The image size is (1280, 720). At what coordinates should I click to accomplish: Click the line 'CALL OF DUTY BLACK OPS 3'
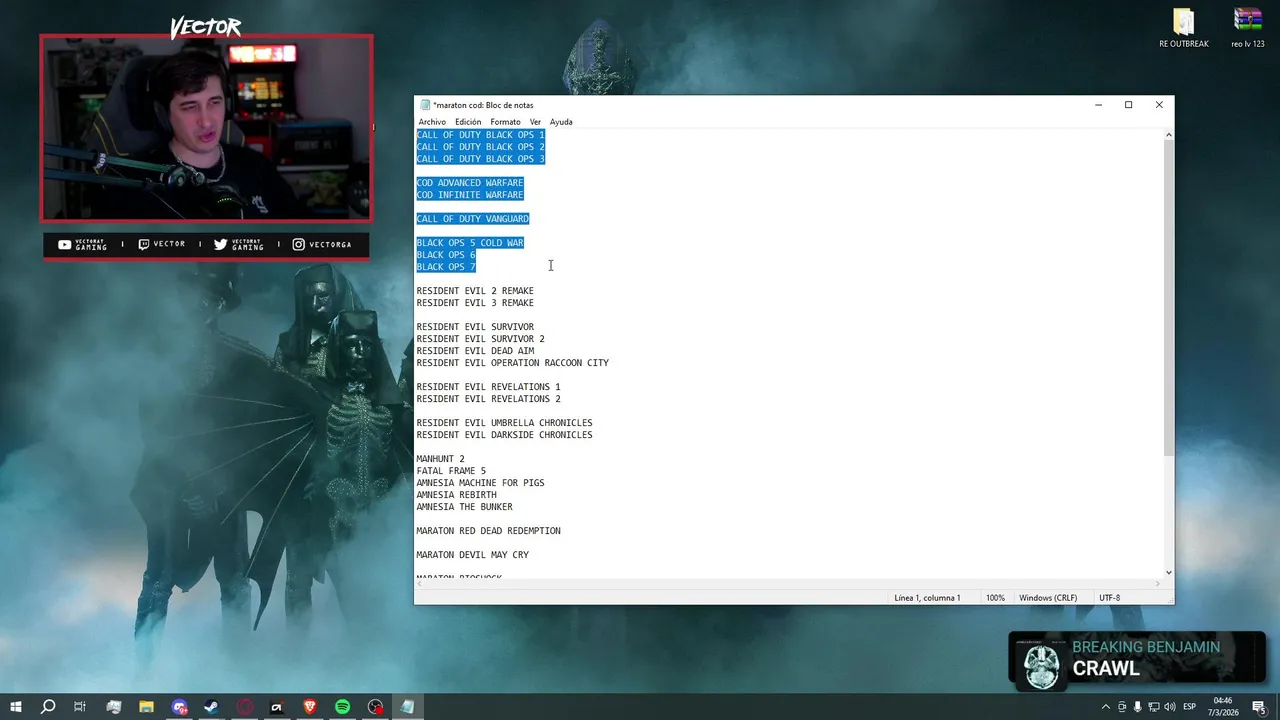[x=481, y=159]
